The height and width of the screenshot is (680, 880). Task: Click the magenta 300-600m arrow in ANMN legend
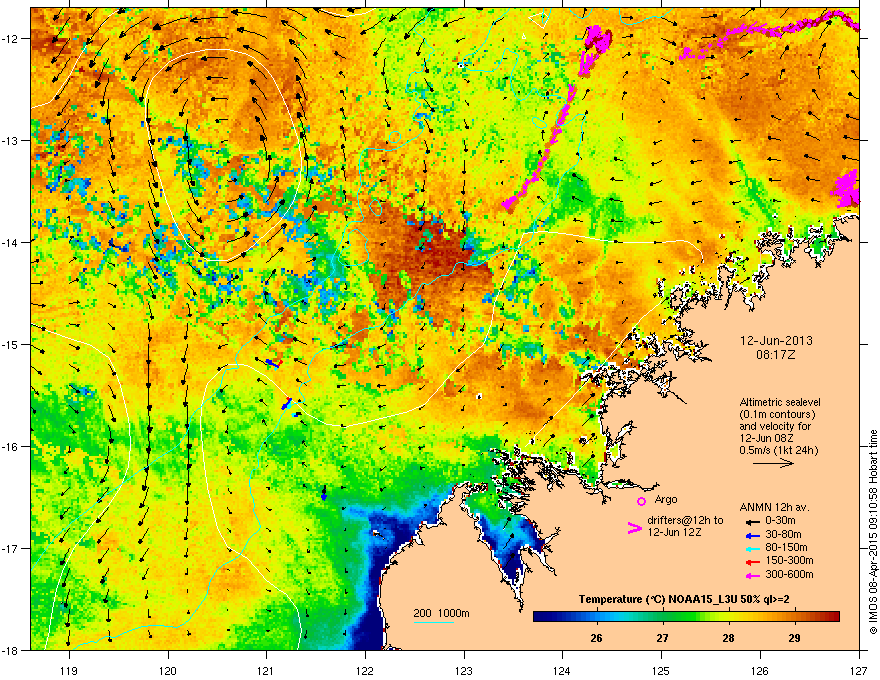753,576
